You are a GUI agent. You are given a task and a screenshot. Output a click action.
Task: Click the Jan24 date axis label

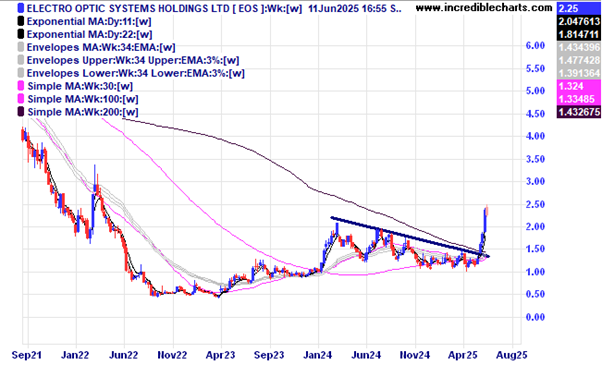(x=318, y=355)
